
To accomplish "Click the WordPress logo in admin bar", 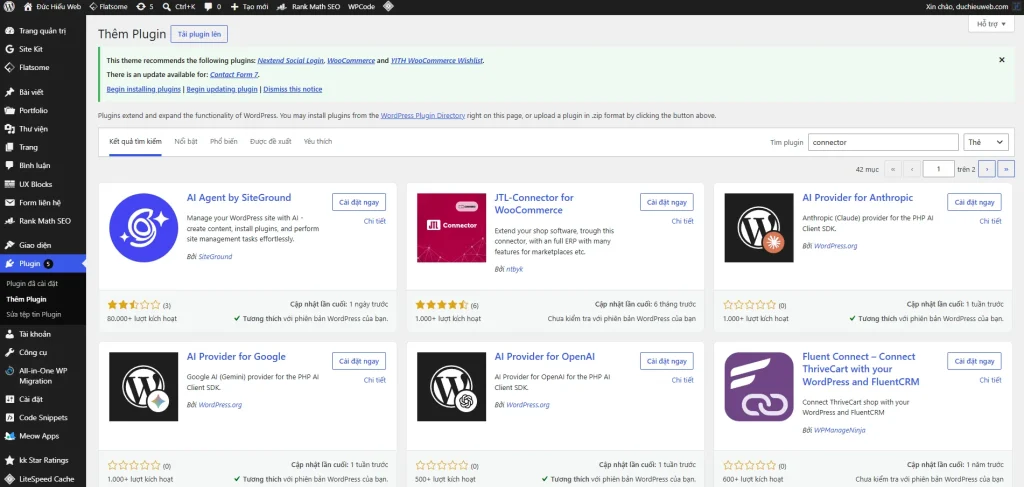I will click(8, 7).
